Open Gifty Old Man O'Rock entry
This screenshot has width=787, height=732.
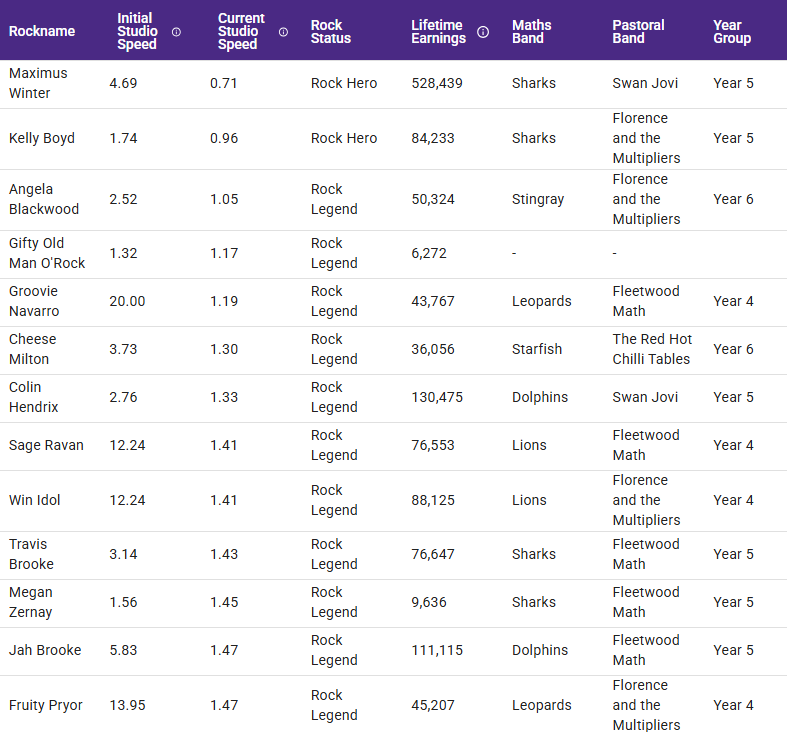(47, 253)
